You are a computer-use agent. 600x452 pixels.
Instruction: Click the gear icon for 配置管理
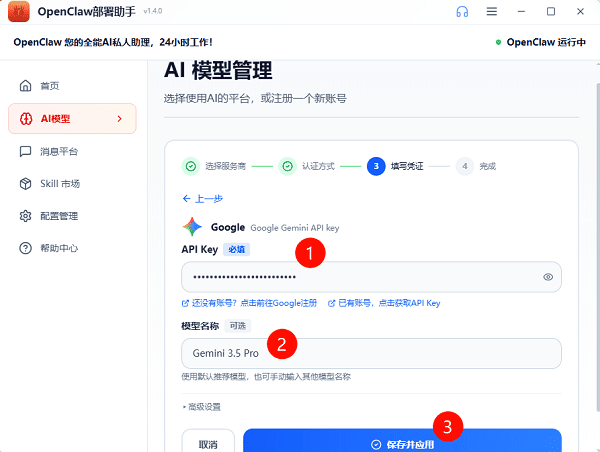tap(25, 216)
